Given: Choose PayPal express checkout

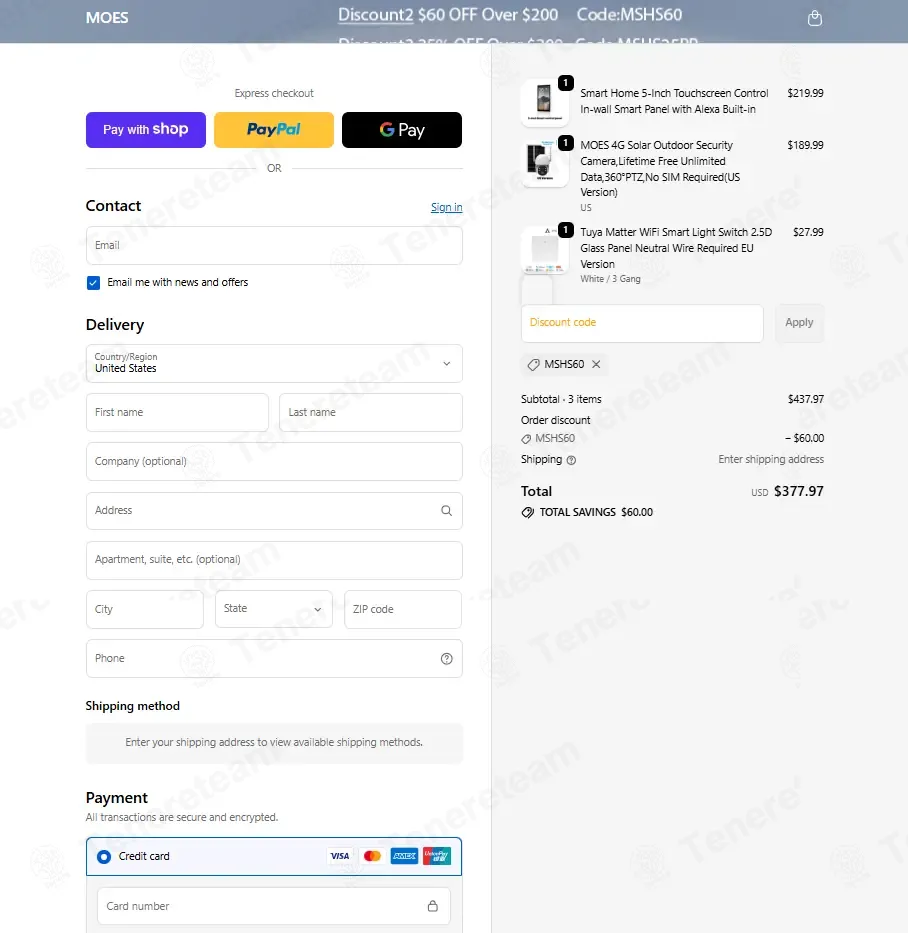Looking at the screenshot, I should point(274,130).
